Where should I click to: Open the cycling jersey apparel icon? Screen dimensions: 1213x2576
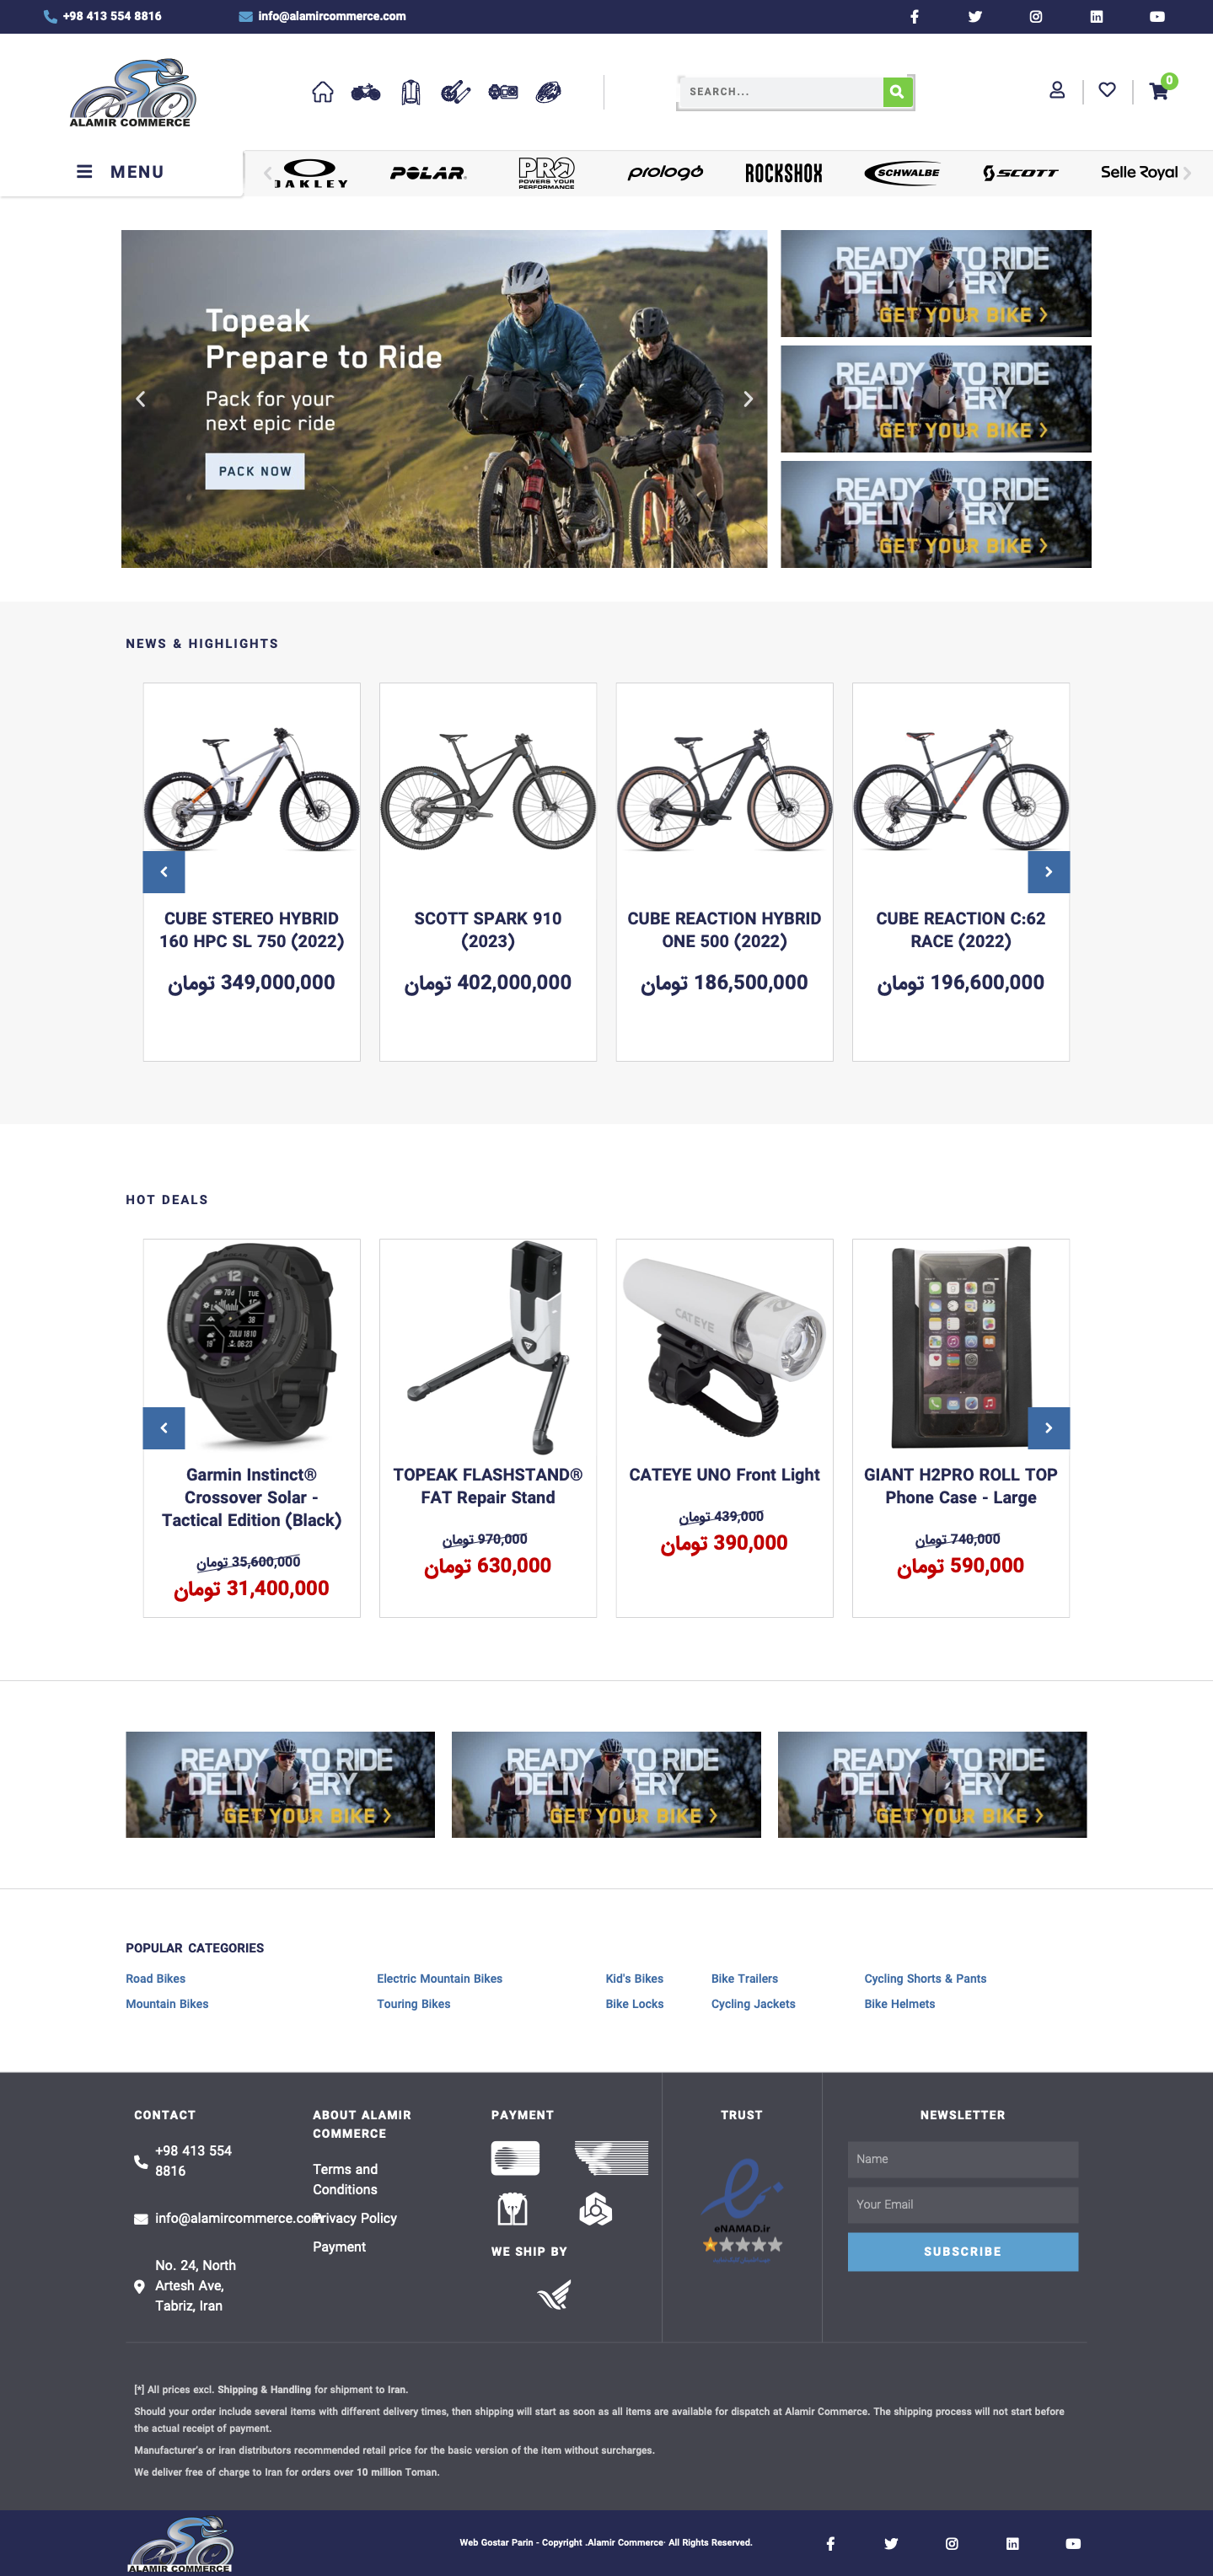410,92
